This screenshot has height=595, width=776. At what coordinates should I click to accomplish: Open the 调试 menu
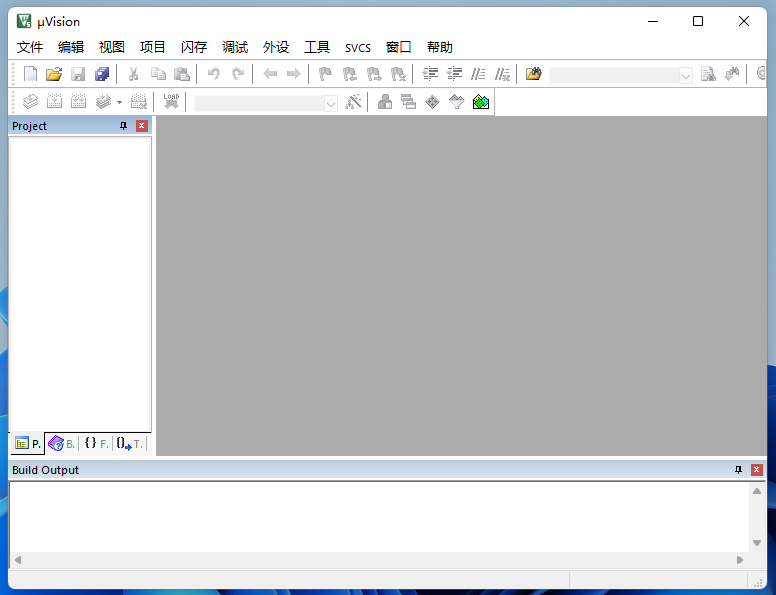click(235, 47)
